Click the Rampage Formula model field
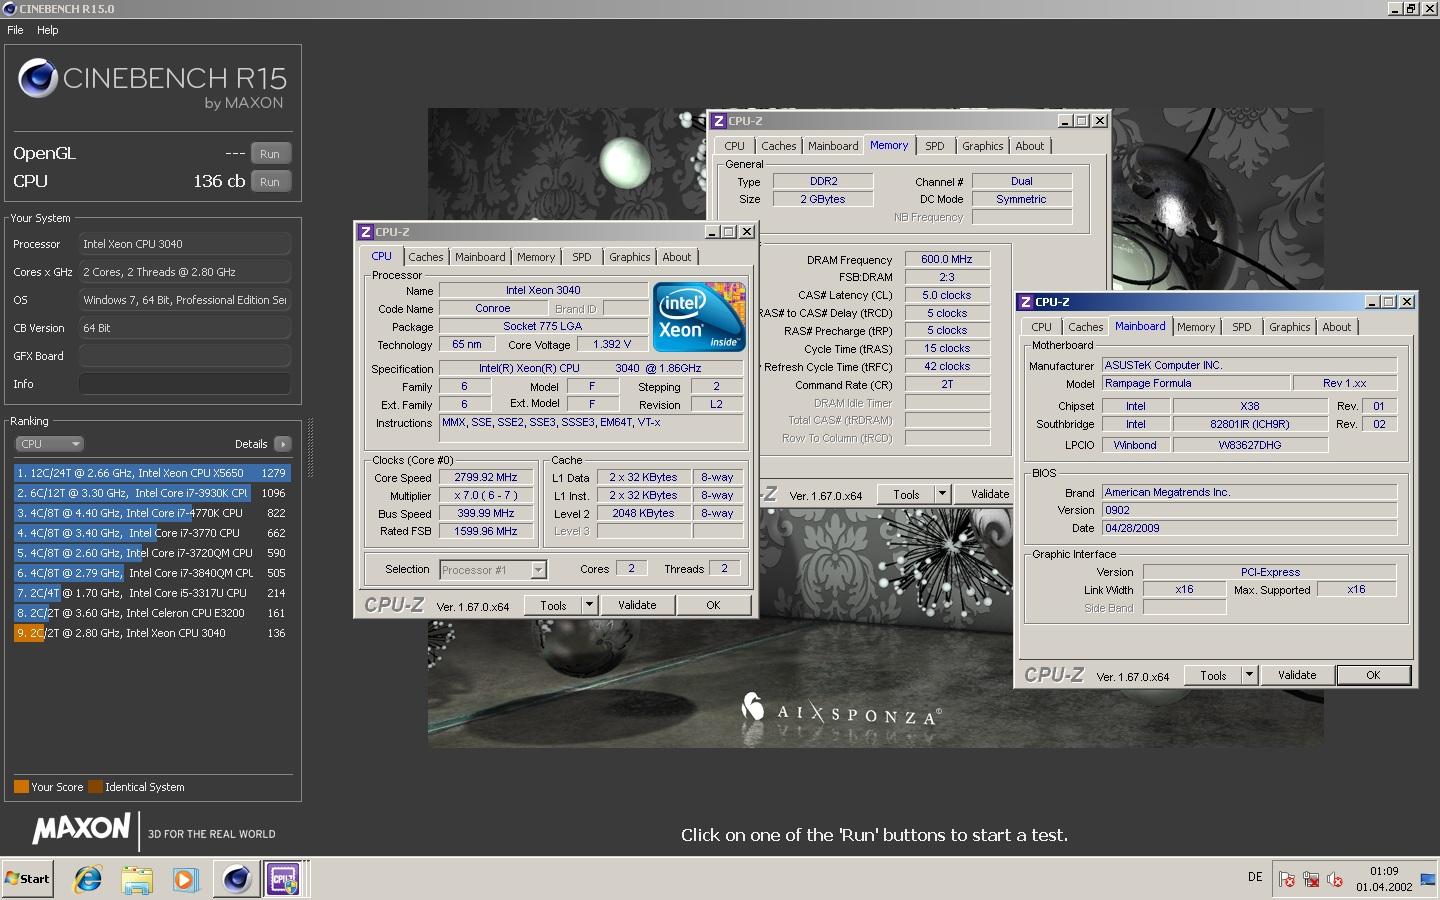This screenshot has height=900, width=1440. pos(1195,384)
